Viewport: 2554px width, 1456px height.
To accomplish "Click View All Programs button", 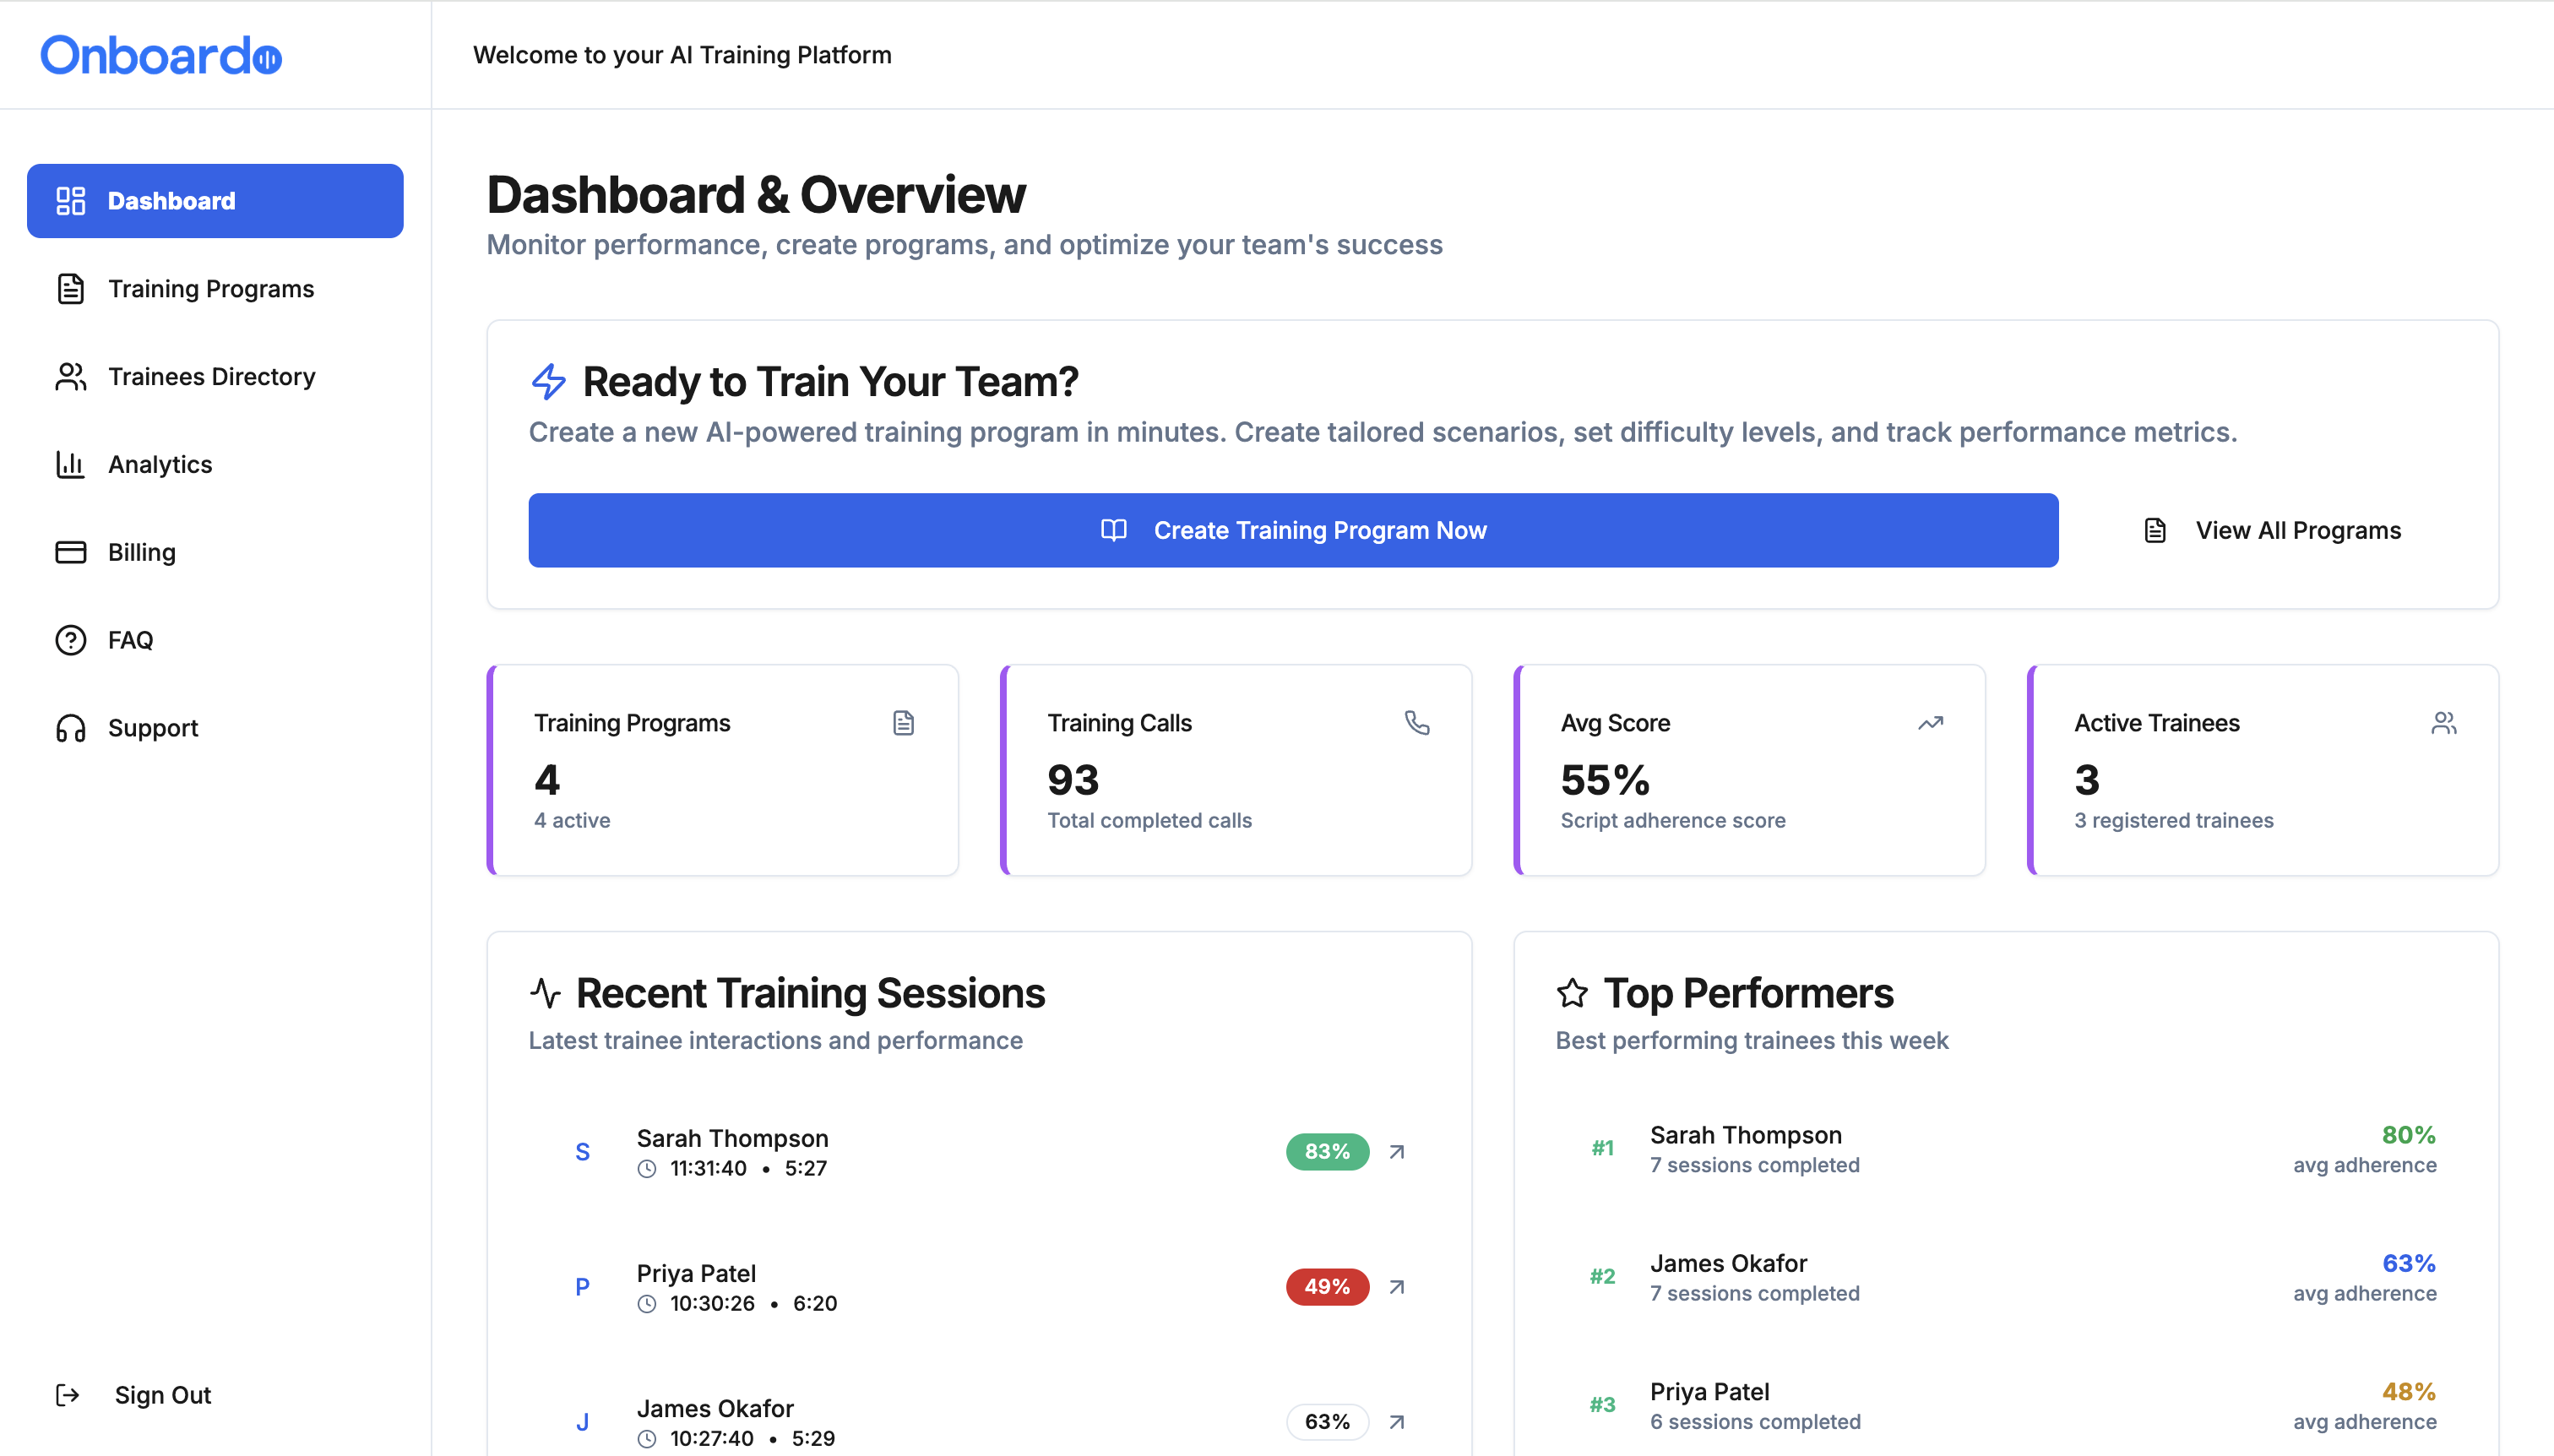I will (2272, 530).
